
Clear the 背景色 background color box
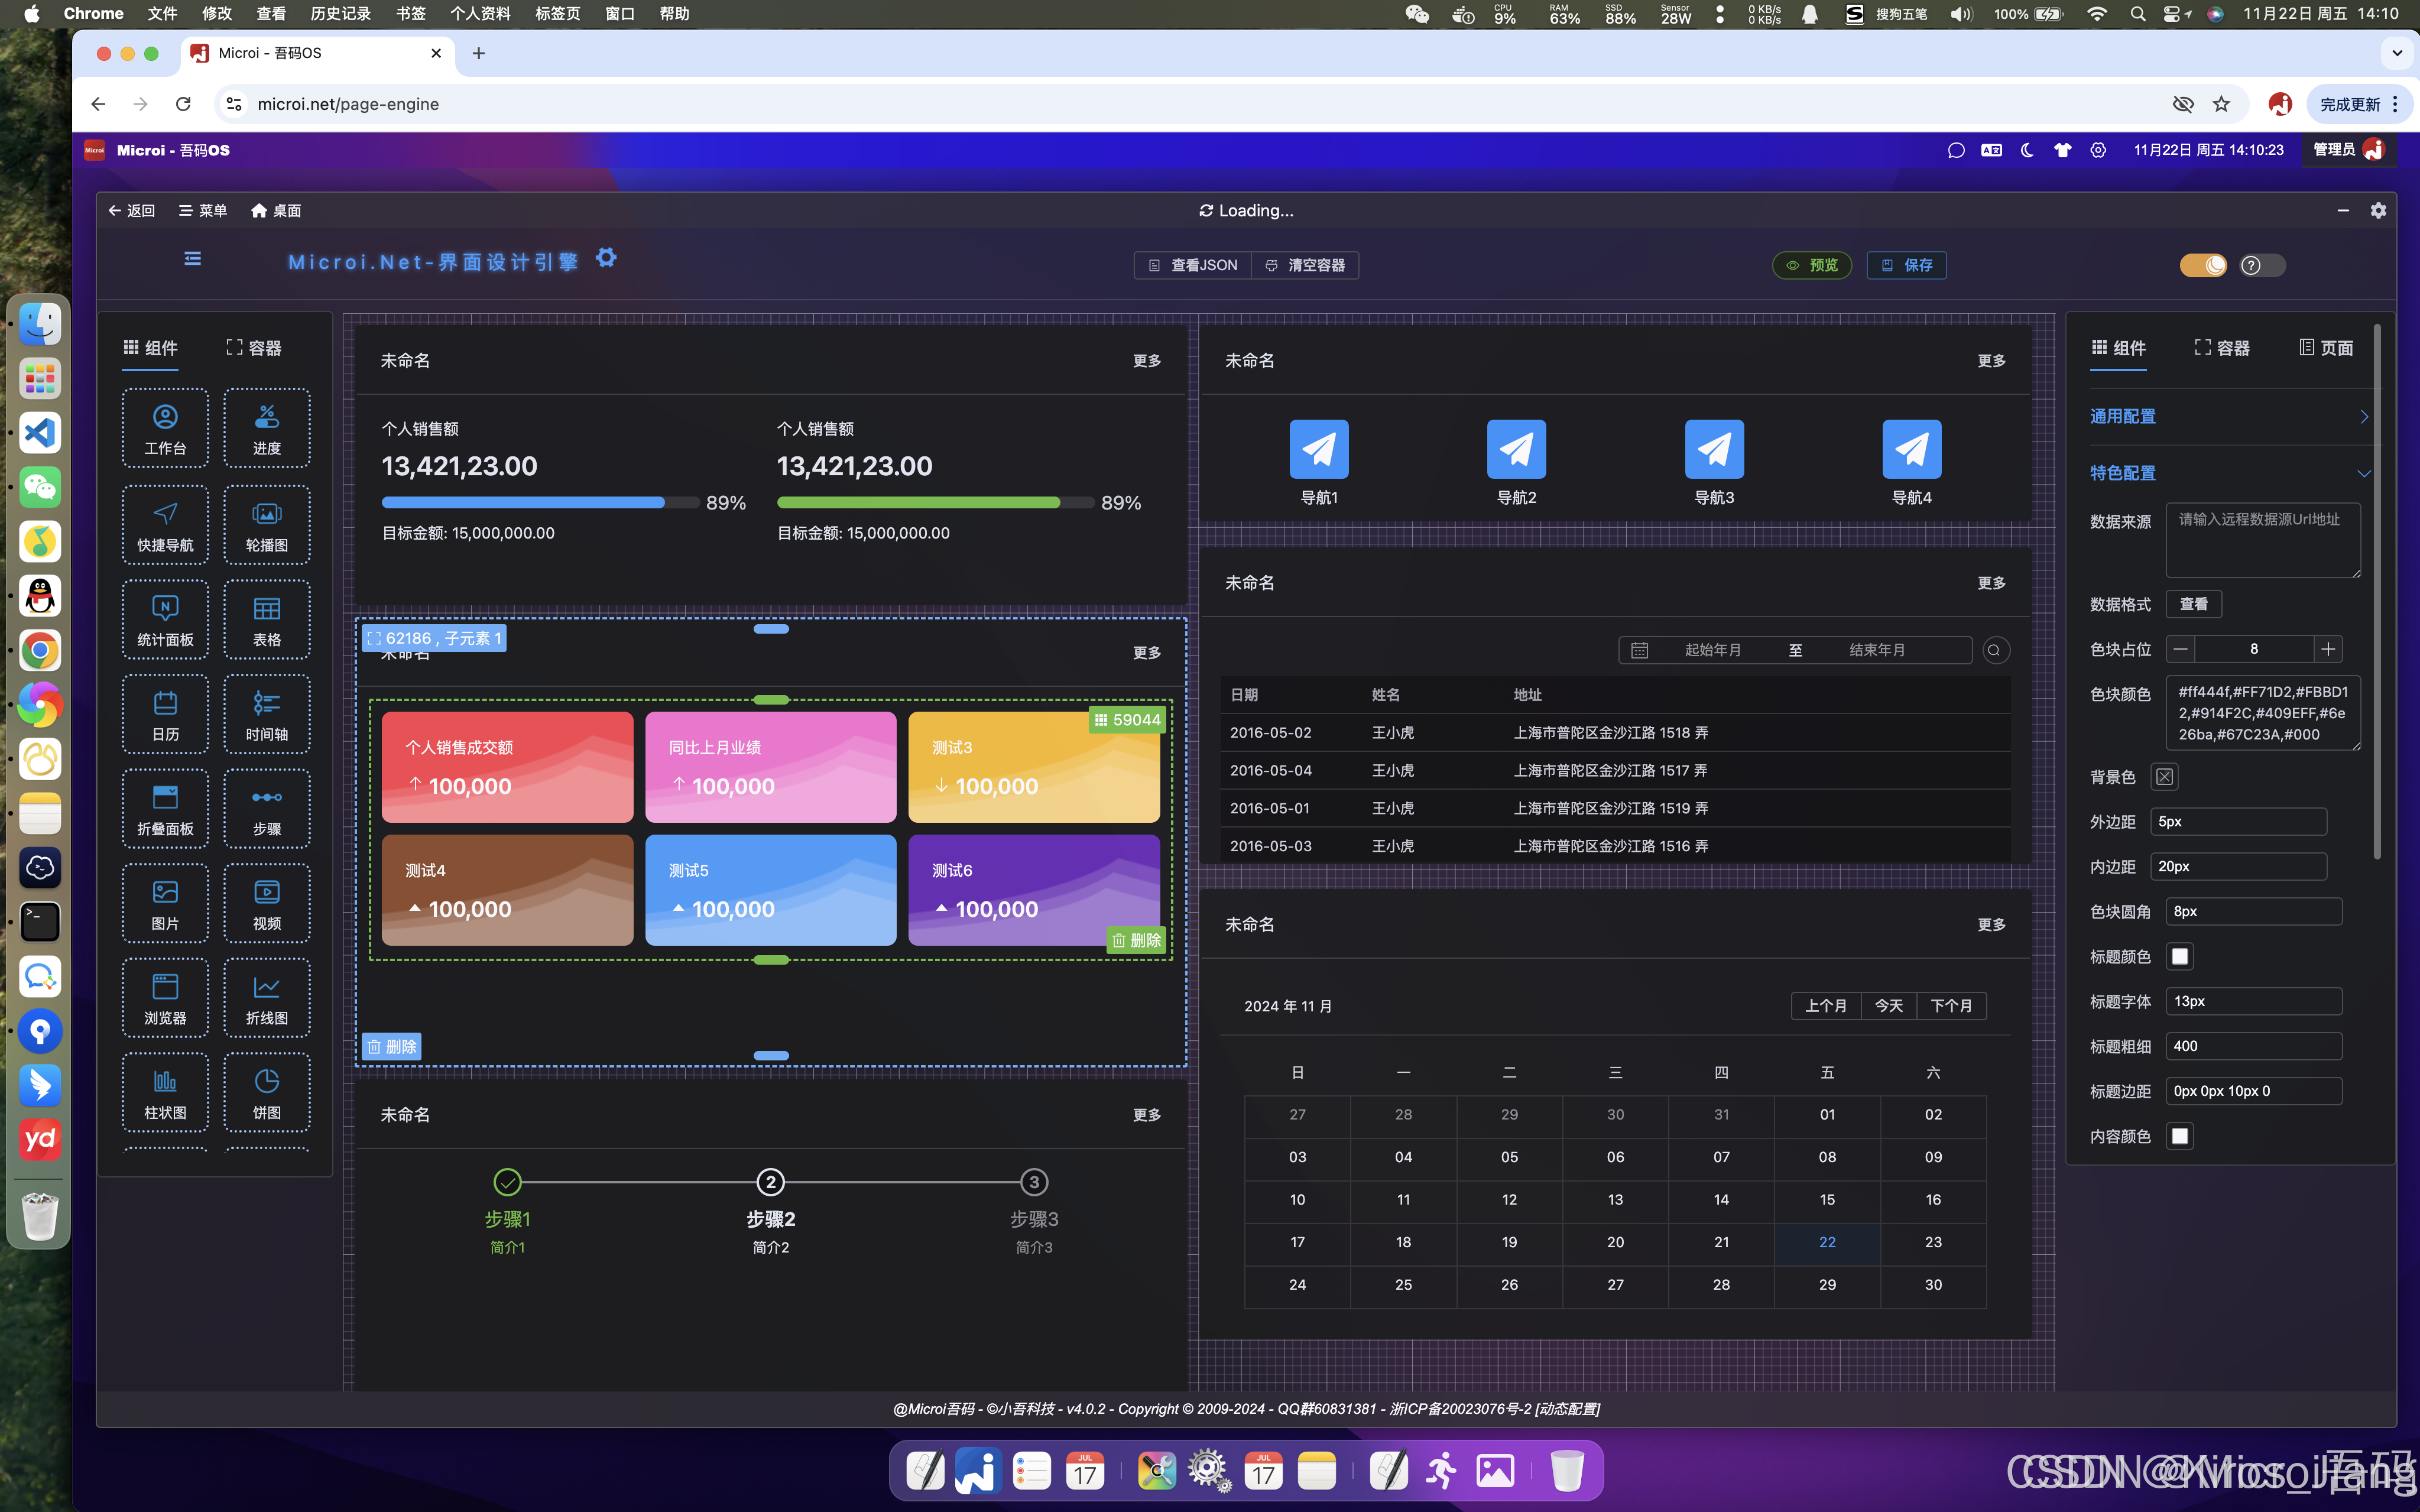[x=2164, y=777]
